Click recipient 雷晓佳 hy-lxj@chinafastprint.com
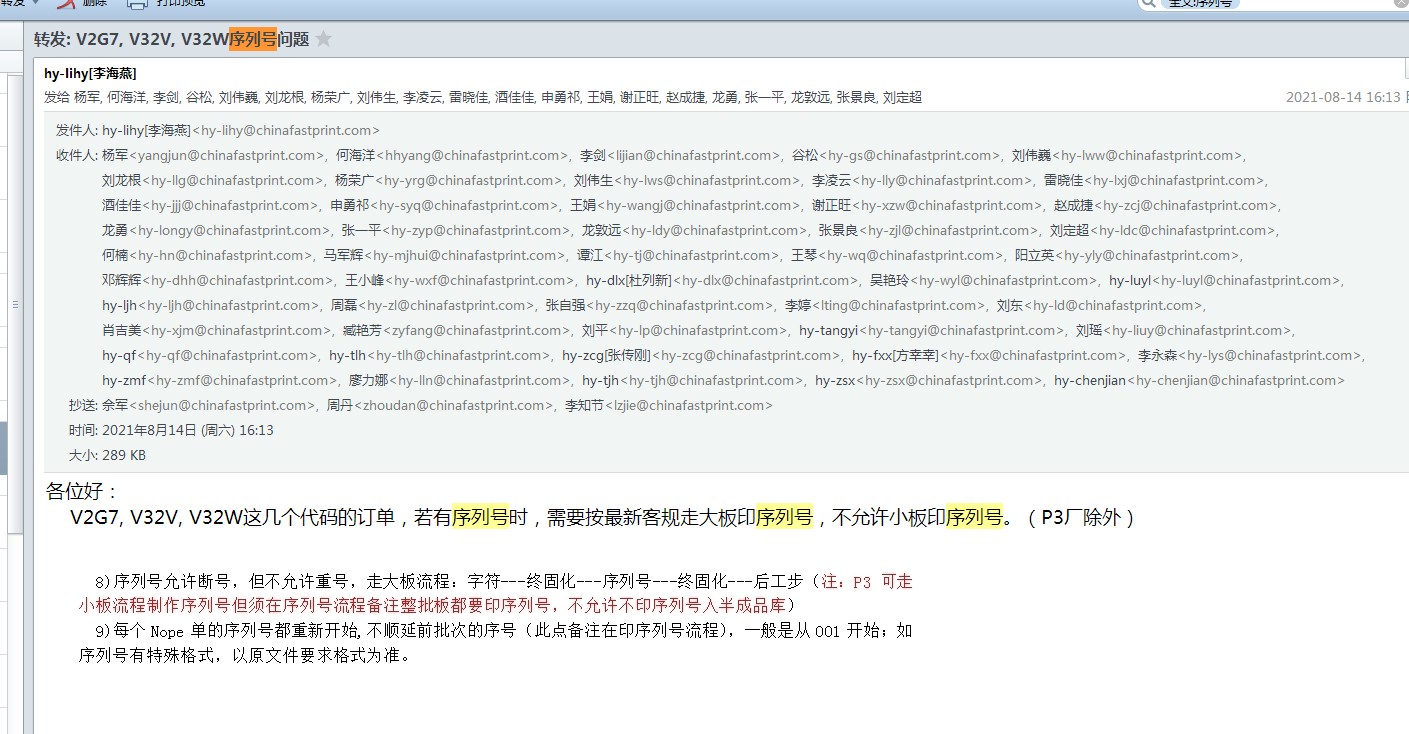This screenshot has height=734, width=1409. pos(1154,180)
